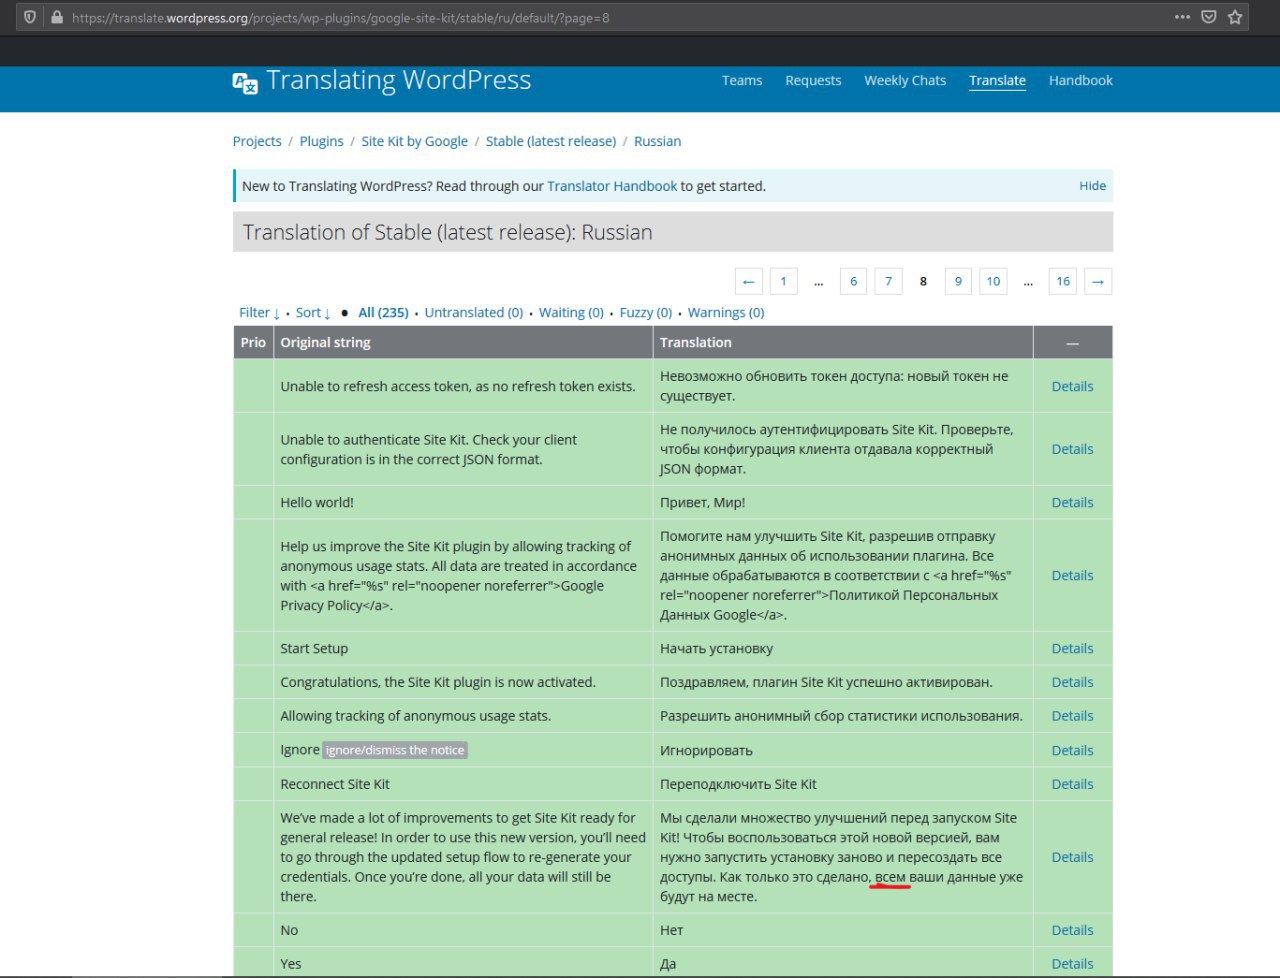This screenshot has width=1280, height=978.
Task: Click the Translating WordPress site title
Action: click(x=399, y=80)
